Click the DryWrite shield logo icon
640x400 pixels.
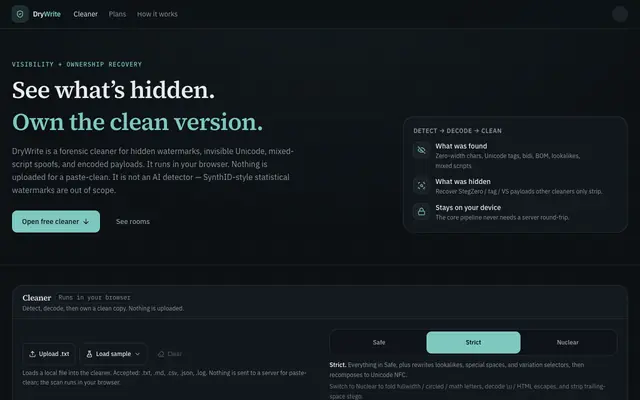coord(20,14)
